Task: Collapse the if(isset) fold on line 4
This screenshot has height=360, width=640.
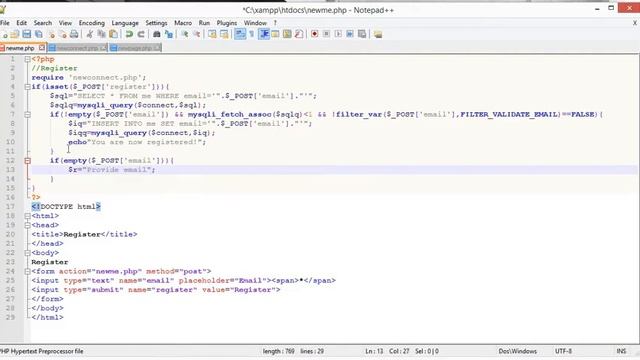Action: (x=27, y=87)
